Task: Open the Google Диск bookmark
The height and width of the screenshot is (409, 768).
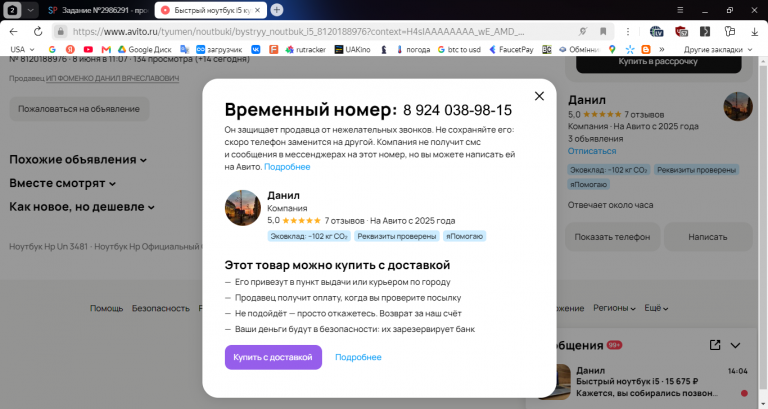Action: (145, 49)
